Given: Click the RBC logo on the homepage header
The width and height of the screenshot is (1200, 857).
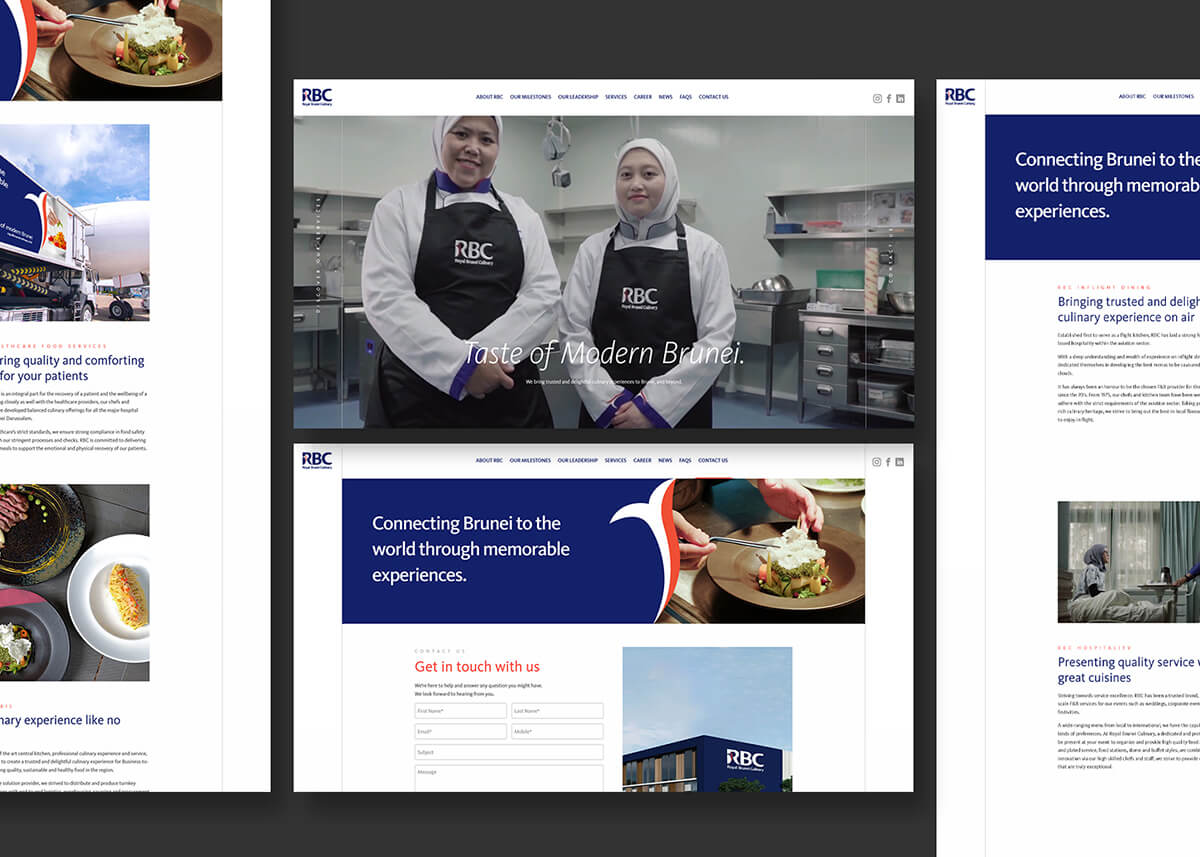Looking at the screenshot, I should [317, 97].
